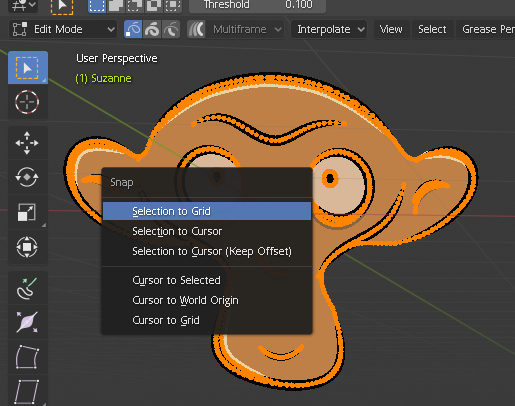Set selection mode to subtract
515x406 pixels.
click(134, 5)
